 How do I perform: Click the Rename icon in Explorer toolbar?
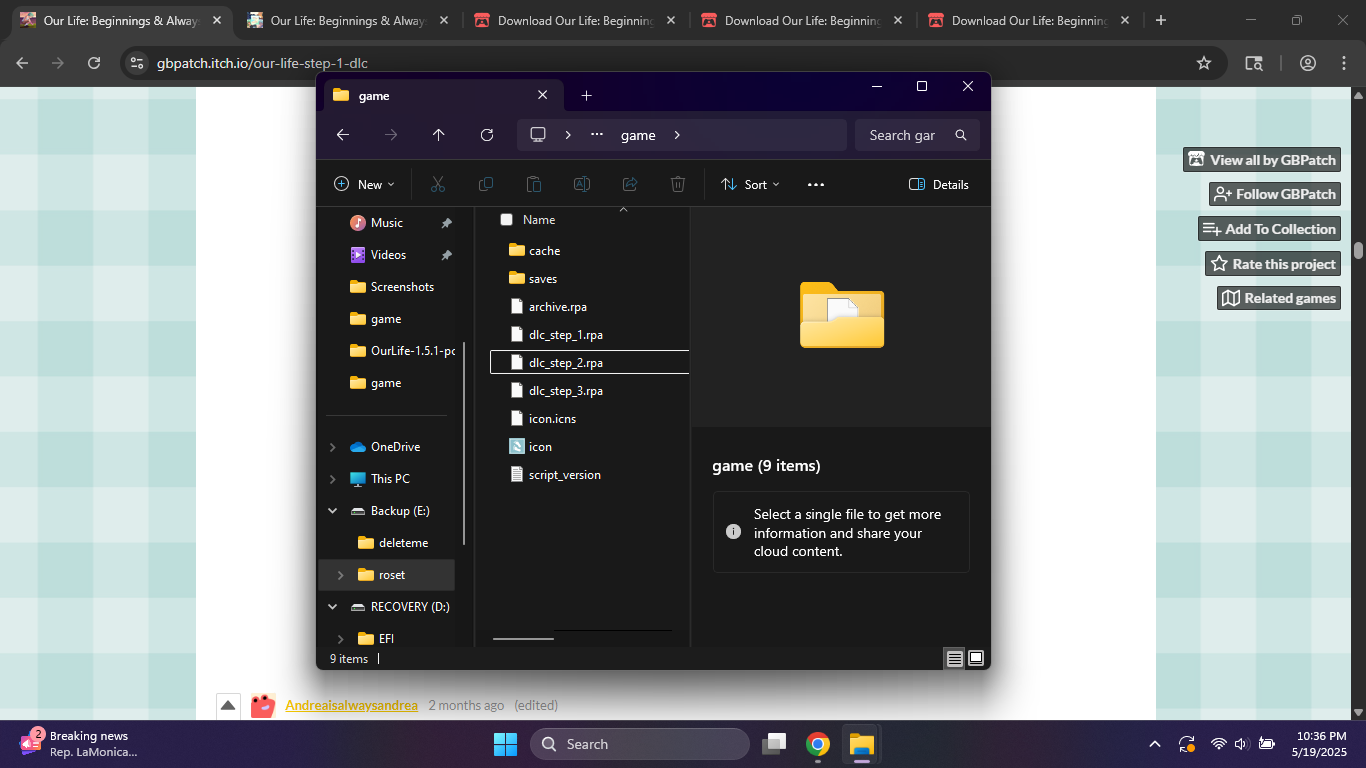tap(581, 184)
